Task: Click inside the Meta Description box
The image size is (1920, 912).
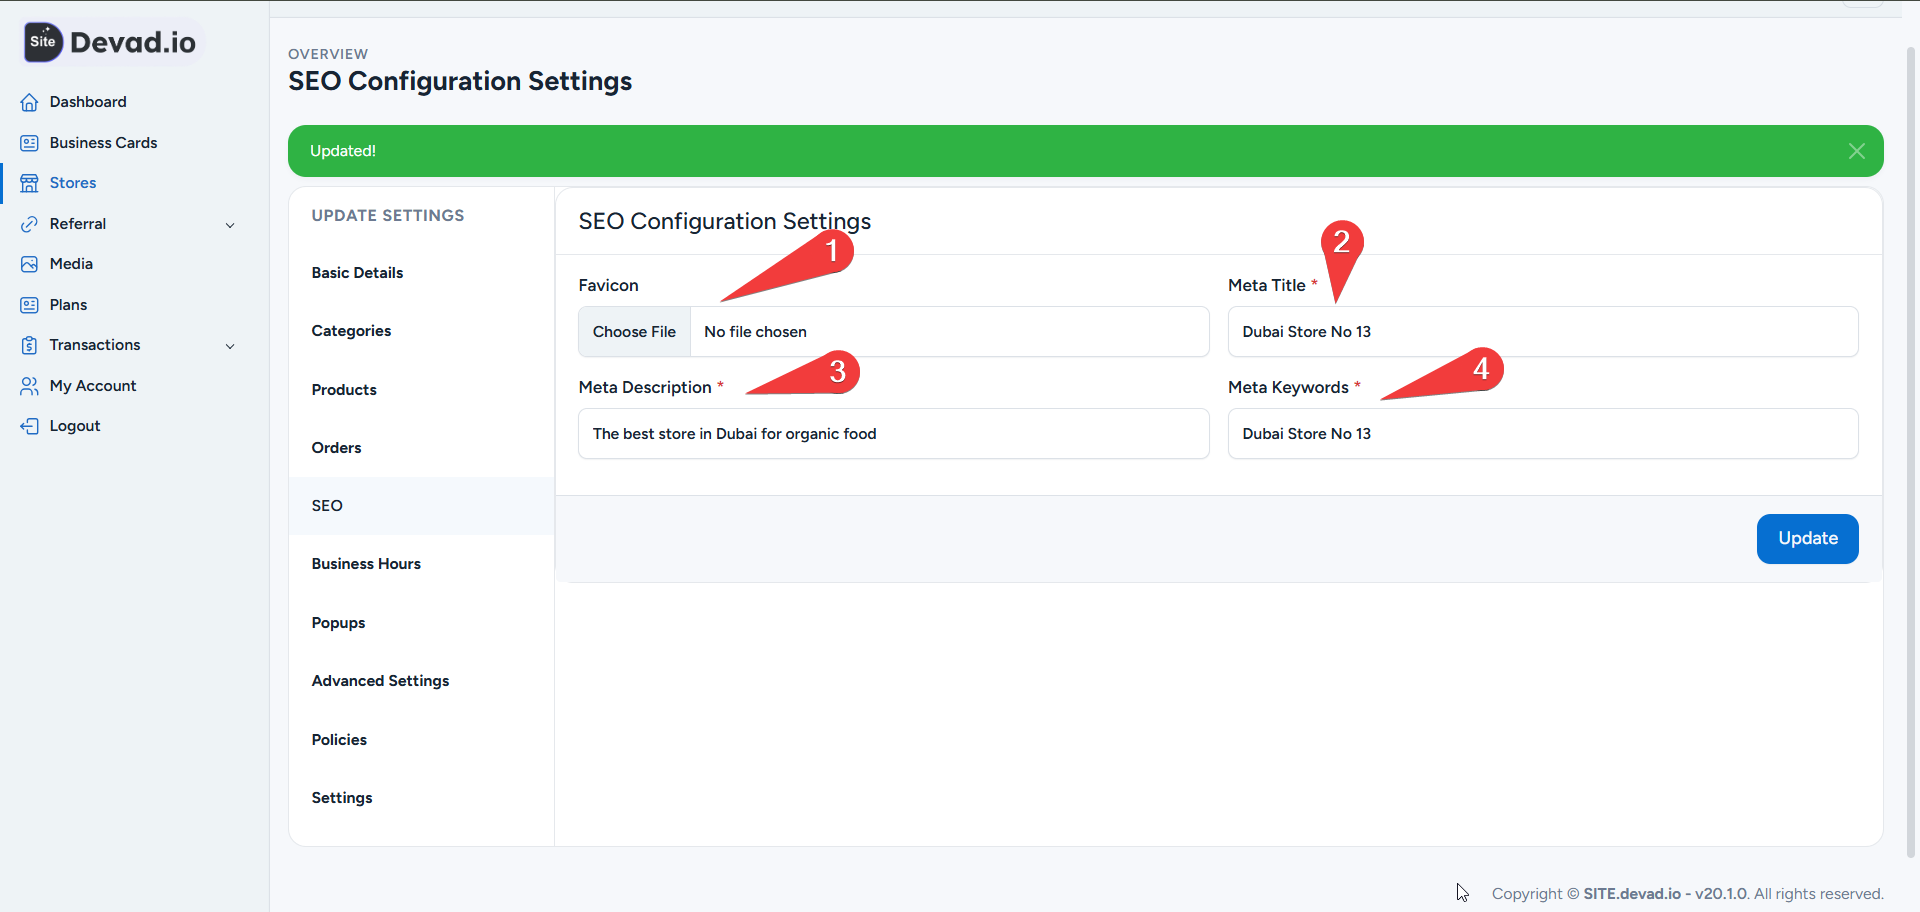Action: pyautogui.click(x=893, y=433)
